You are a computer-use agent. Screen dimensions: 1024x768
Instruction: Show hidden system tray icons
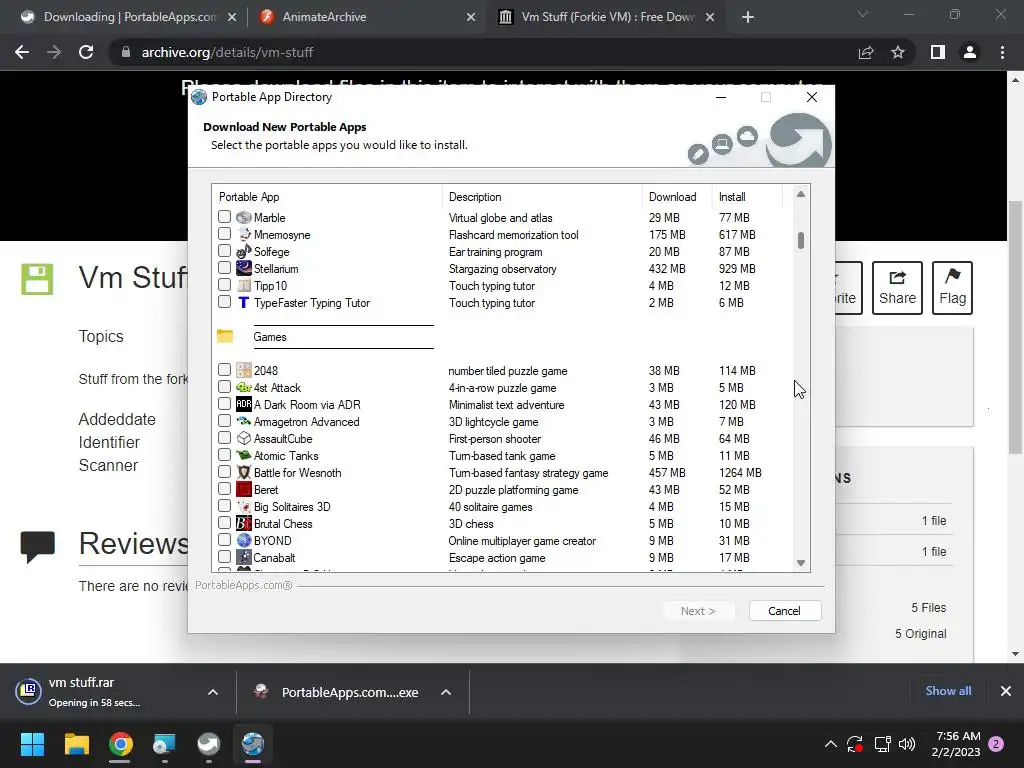coord(831,744)
